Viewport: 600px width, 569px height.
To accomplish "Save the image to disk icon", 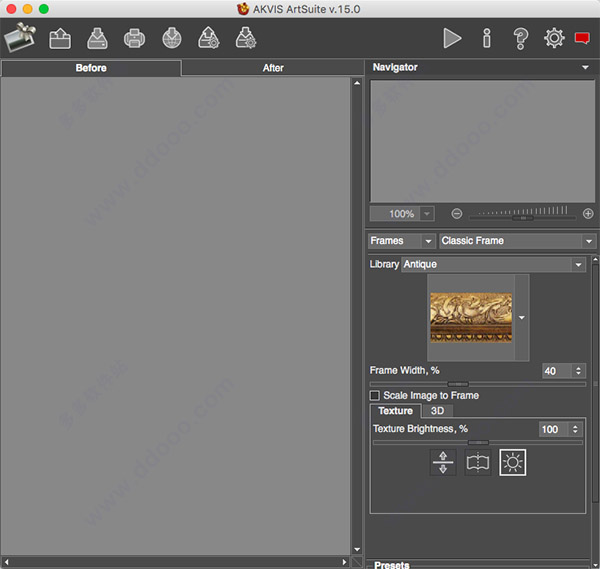I will coord(97,38).
